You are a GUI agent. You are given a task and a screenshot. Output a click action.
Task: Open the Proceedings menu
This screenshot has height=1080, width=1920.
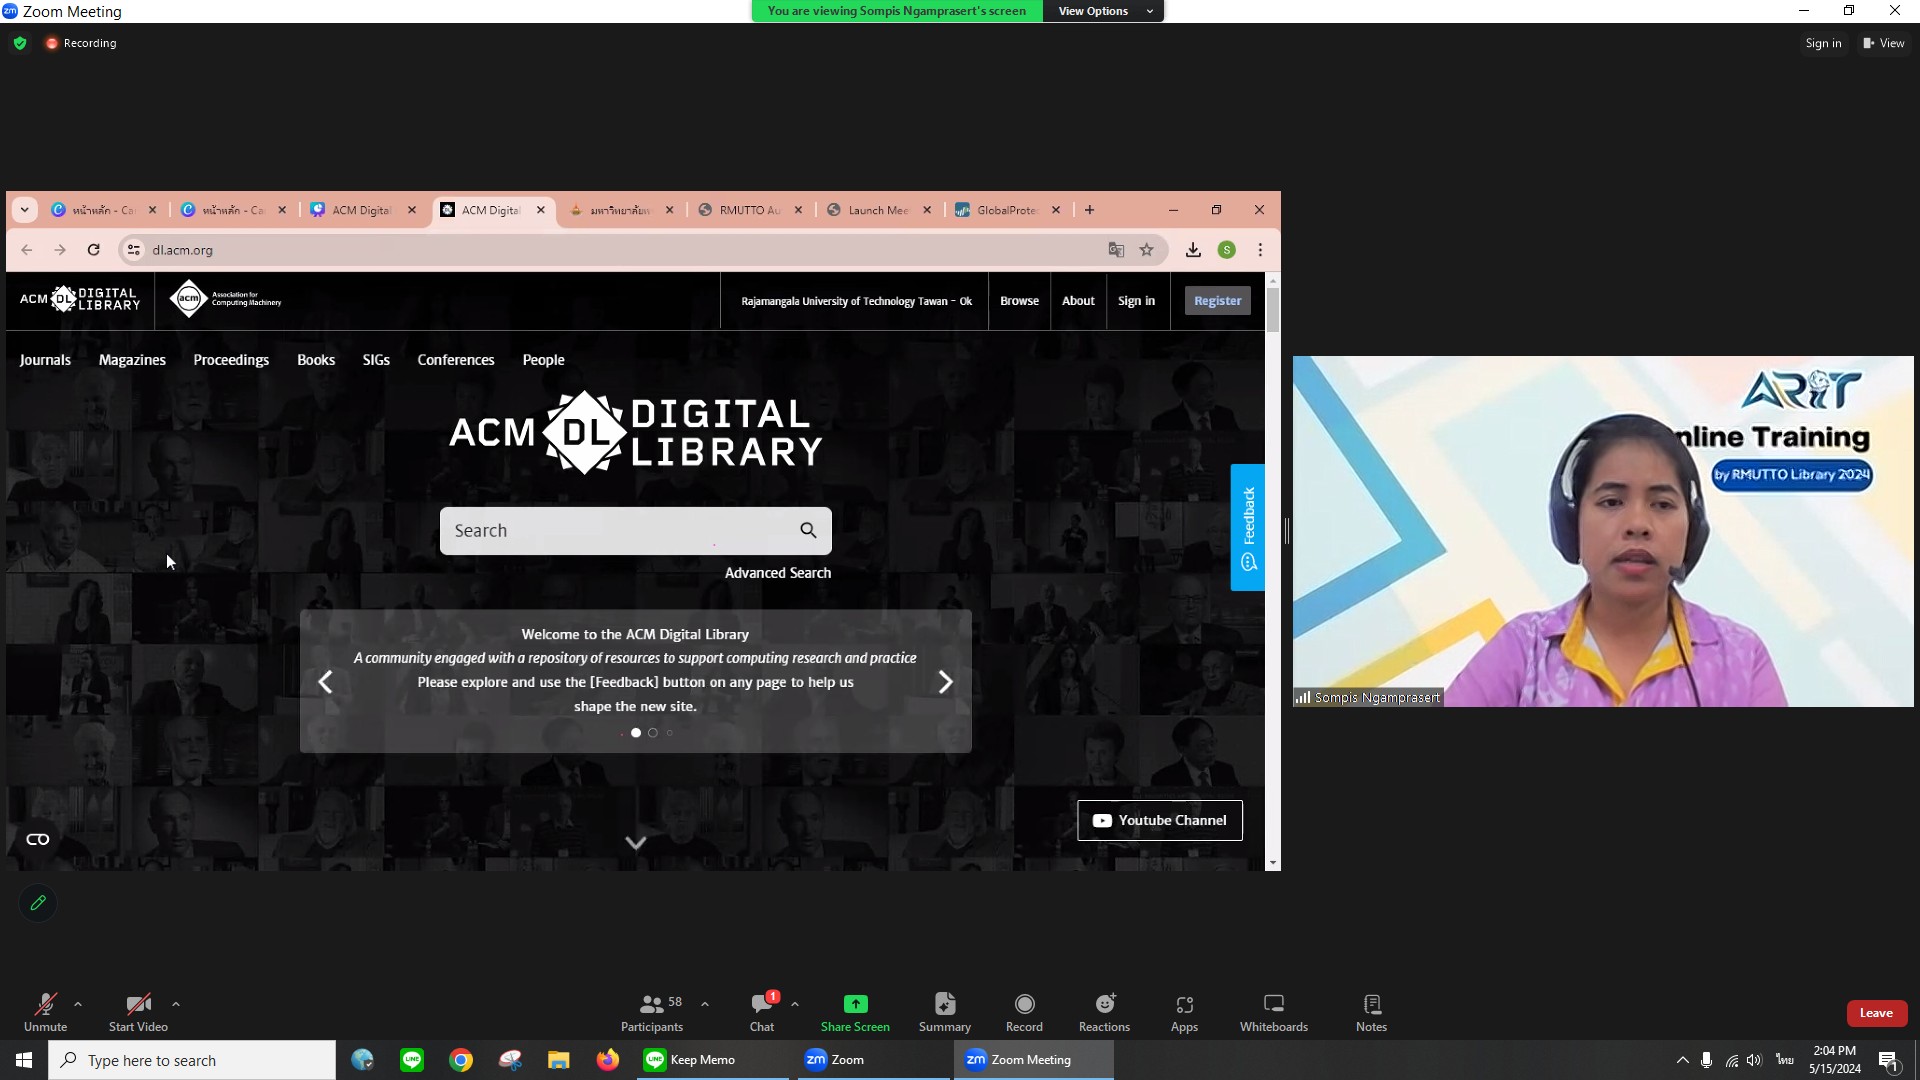tap(231, 360)
